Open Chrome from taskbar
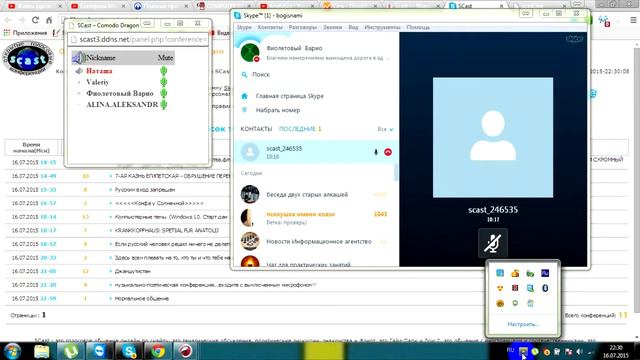 pos(158,351)
